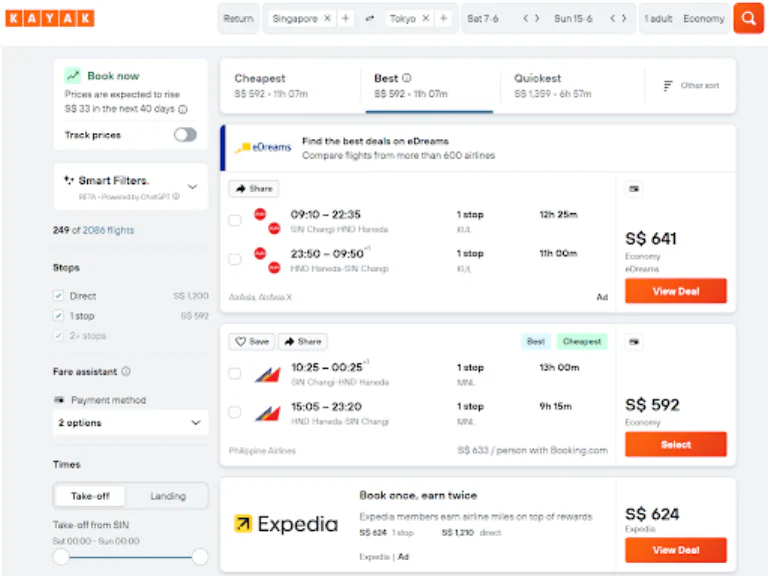The image size is (768, 576).
Task: Open the Payment method options dropdown
Action: coord(130,423)
